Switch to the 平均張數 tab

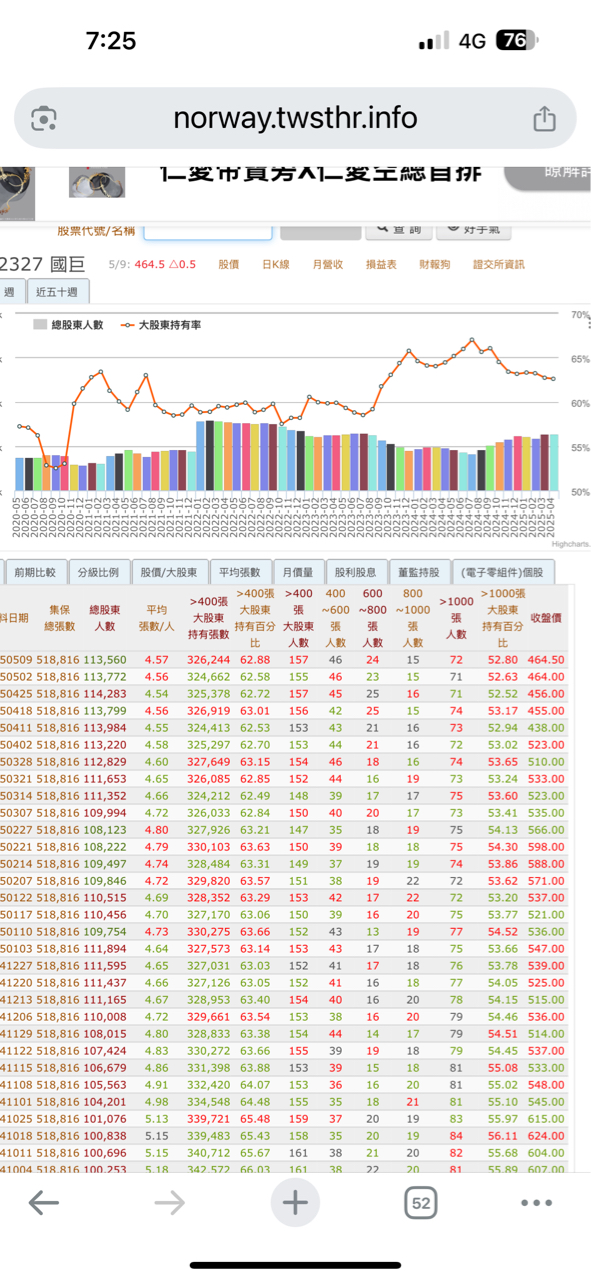pos(240,573)
